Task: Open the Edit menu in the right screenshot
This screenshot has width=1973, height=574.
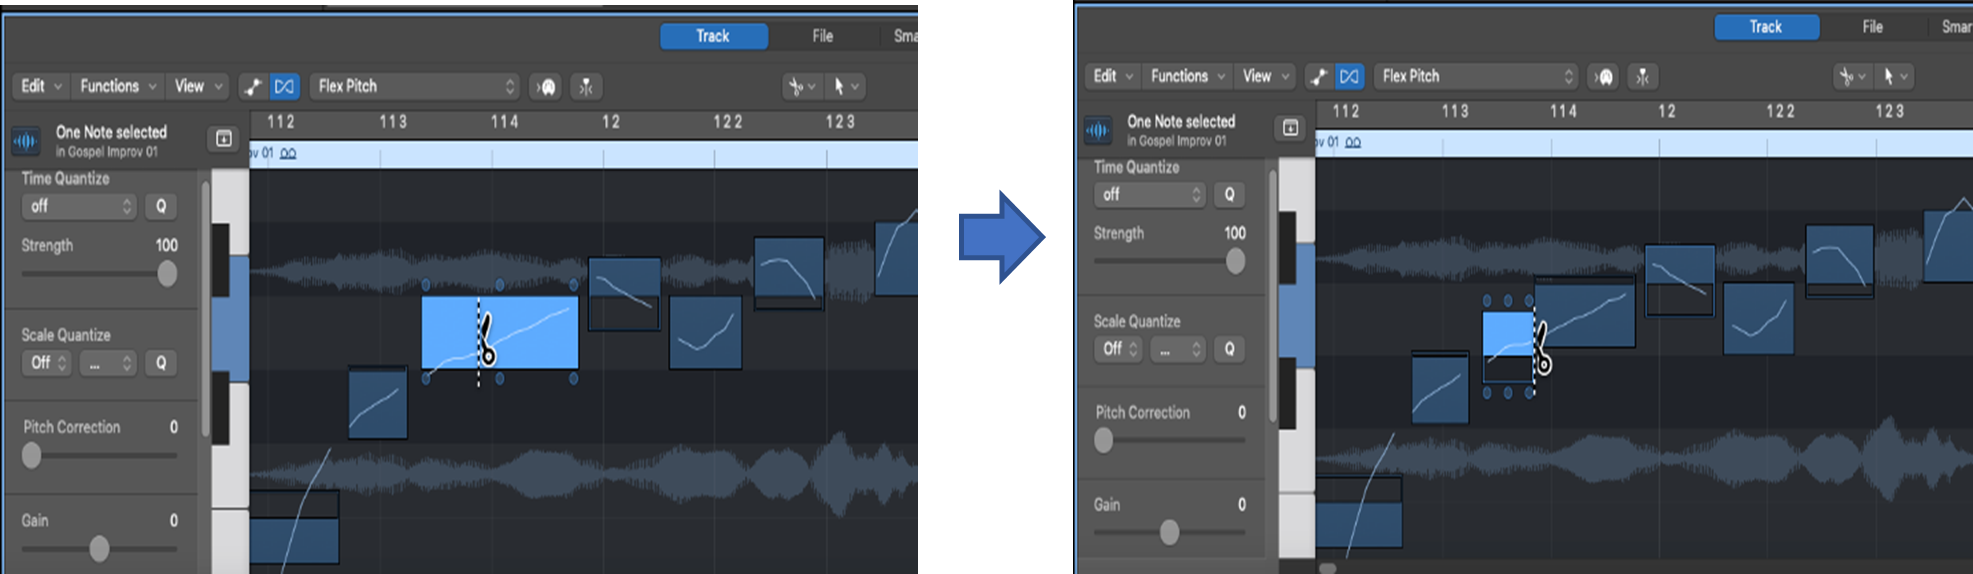Action: click(x=1113, y=76)
